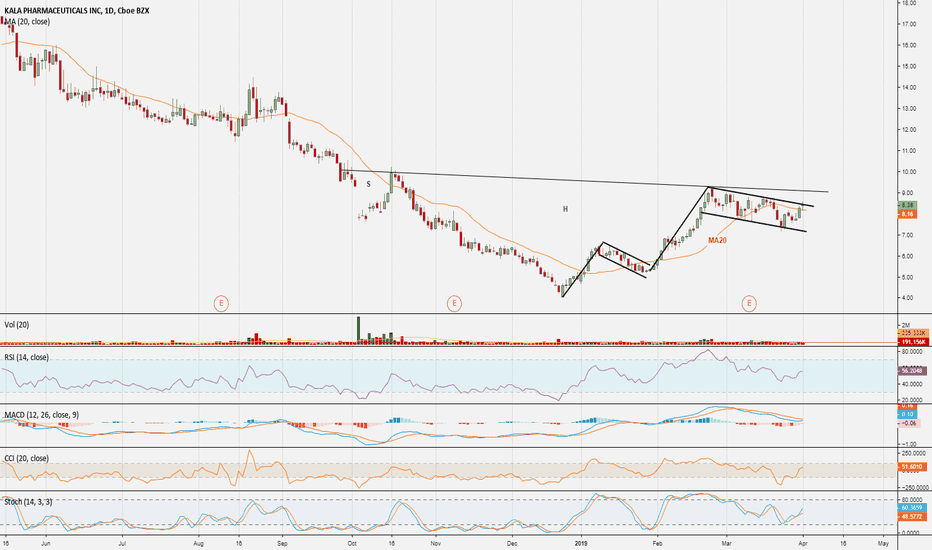Select the KALA Pharmaceuticals chart title

pos(77,11)
